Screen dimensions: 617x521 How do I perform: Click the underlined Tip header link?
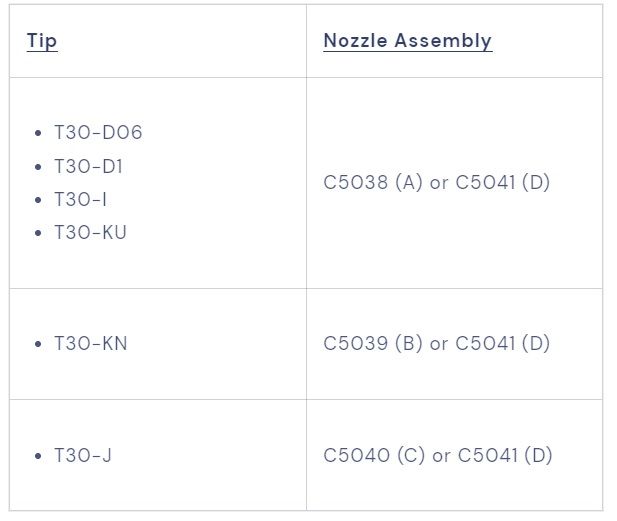coord(42,41)
